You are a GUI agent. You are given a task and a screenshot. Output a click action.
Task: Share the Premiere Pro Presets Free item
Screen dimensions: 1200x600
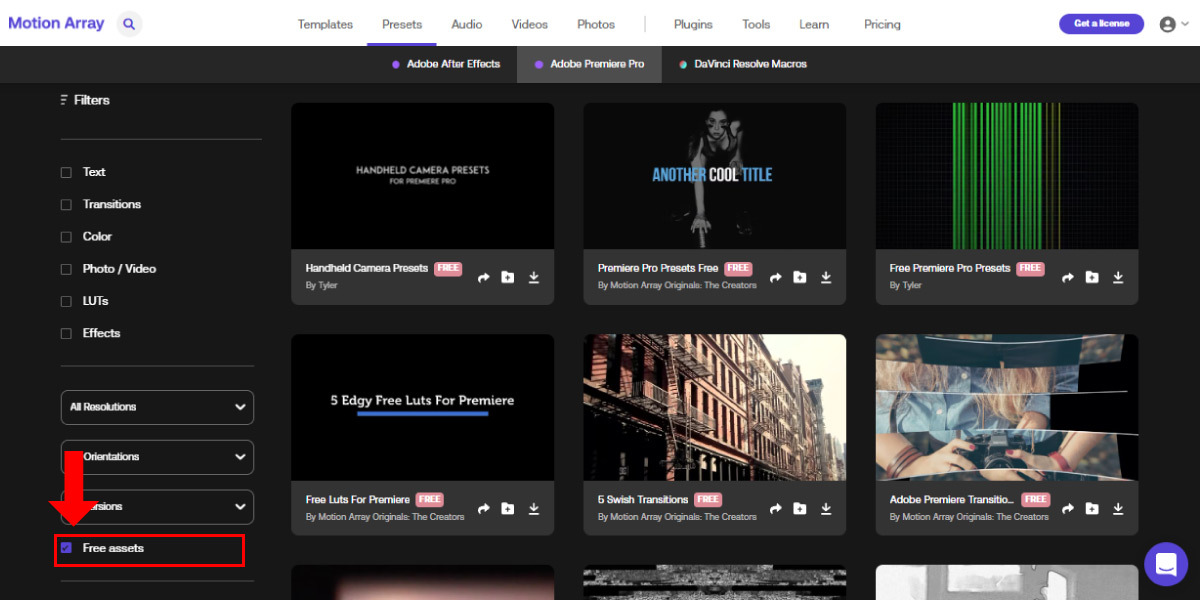(775, 277)
